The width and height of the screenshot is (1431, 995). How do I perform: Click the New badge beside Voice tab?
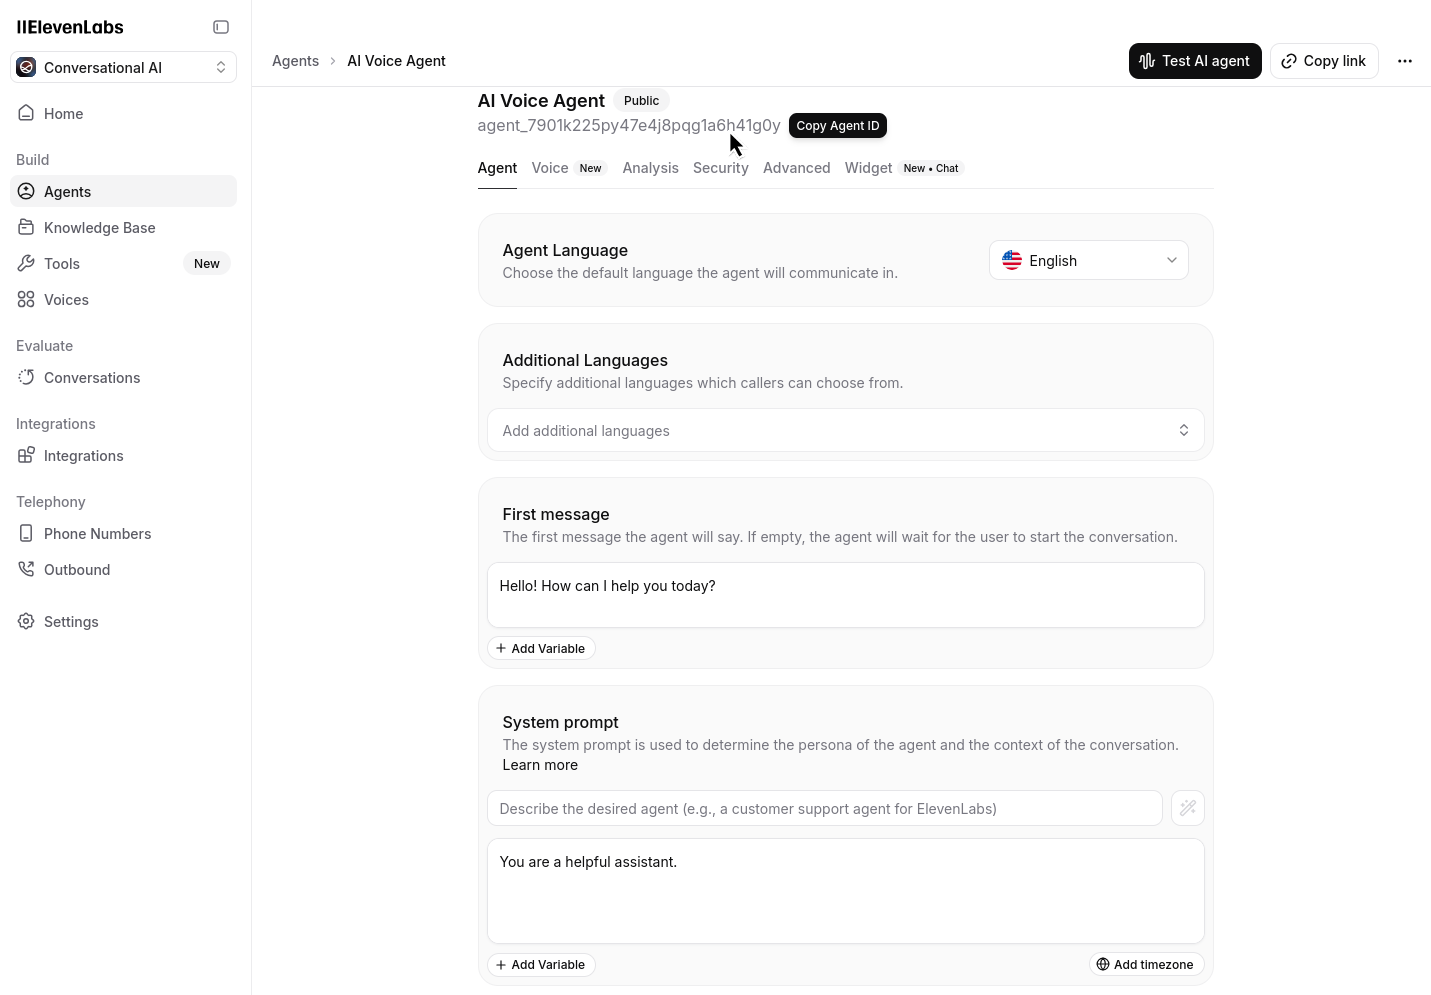[591, 168]
